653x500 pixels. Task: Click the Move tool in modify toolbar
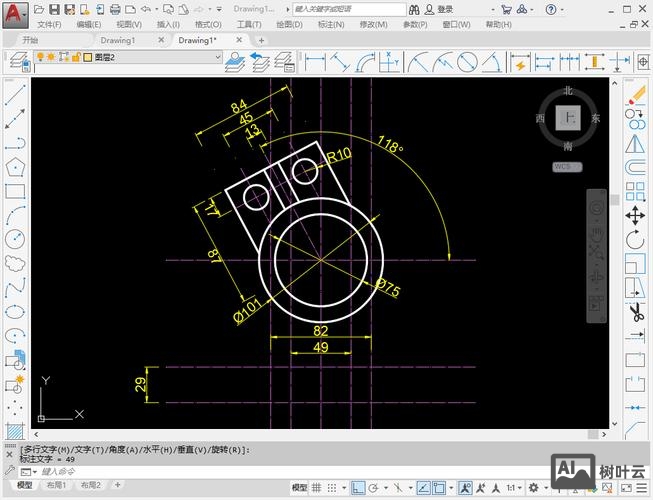pyautogui.click(x=635, y=215)
